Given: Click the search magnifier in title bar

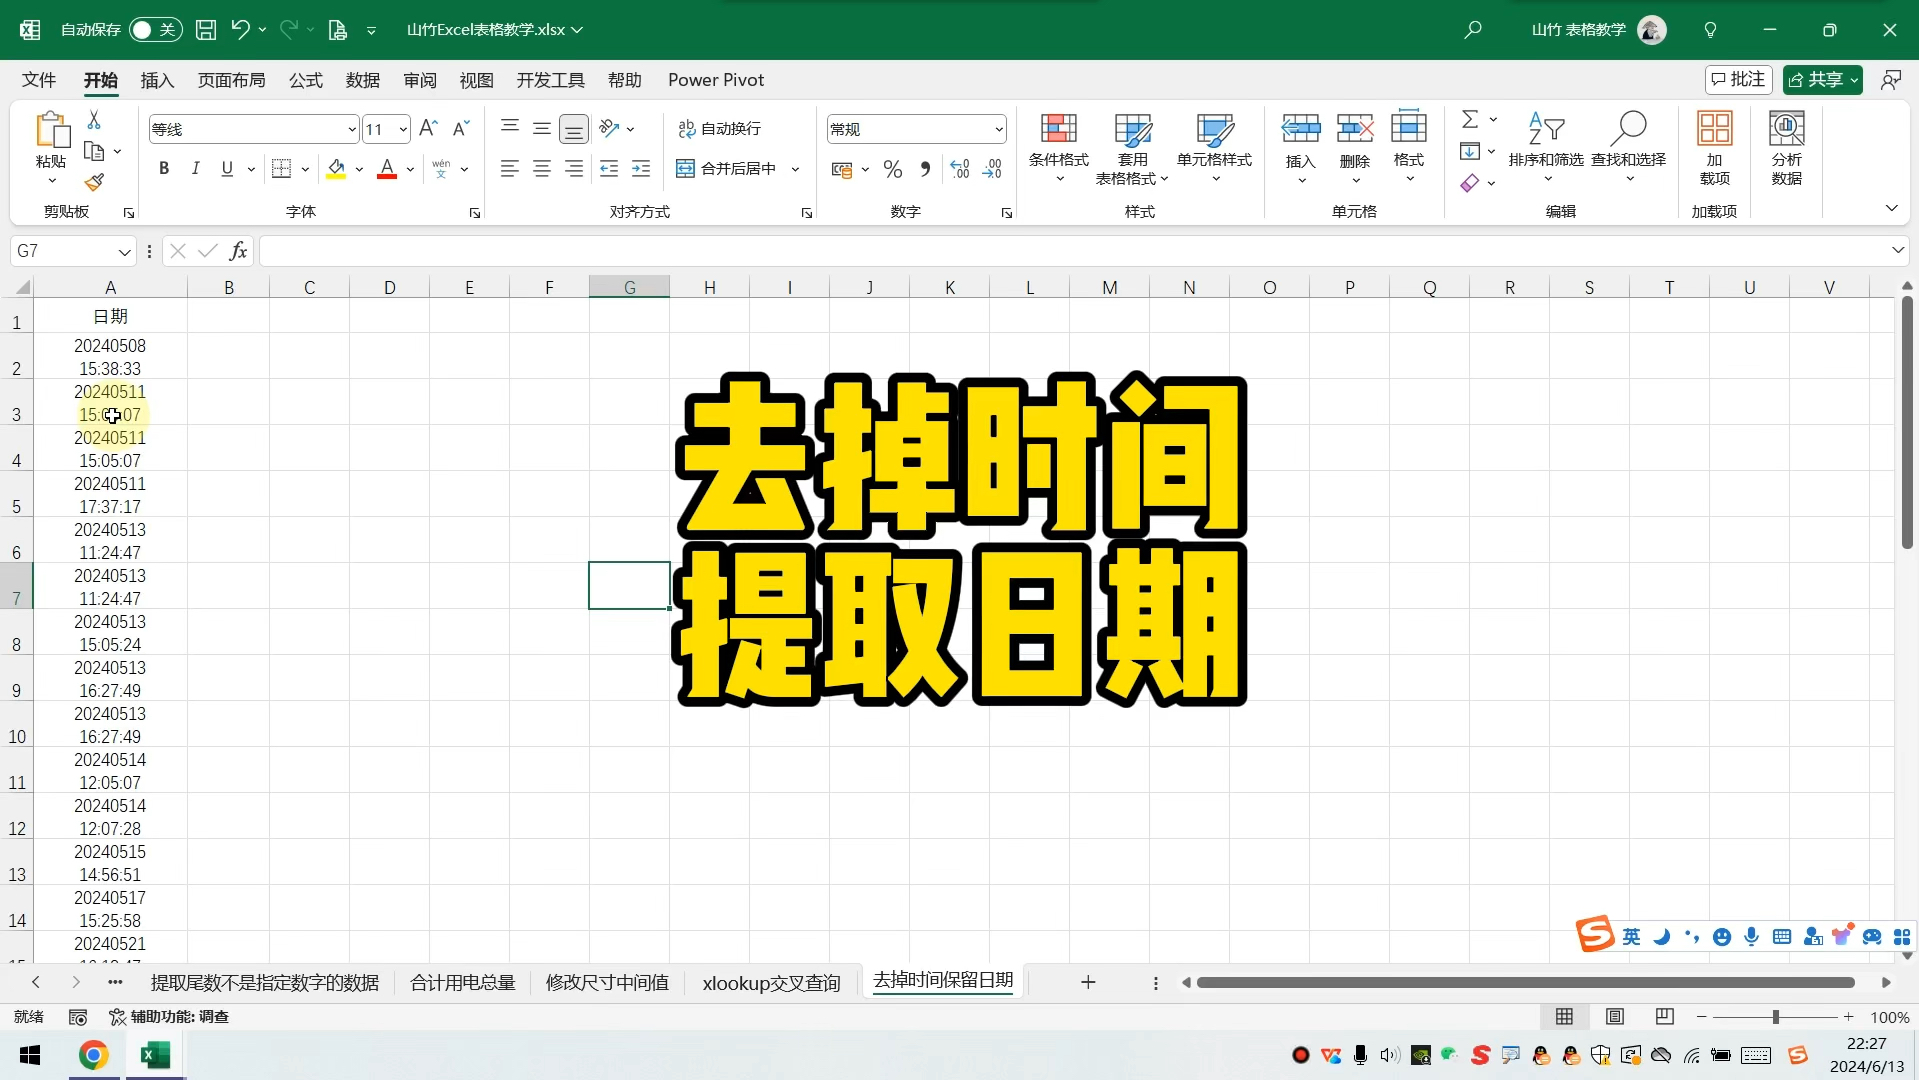Looking at the screenshot, I should click(1472, 30).
